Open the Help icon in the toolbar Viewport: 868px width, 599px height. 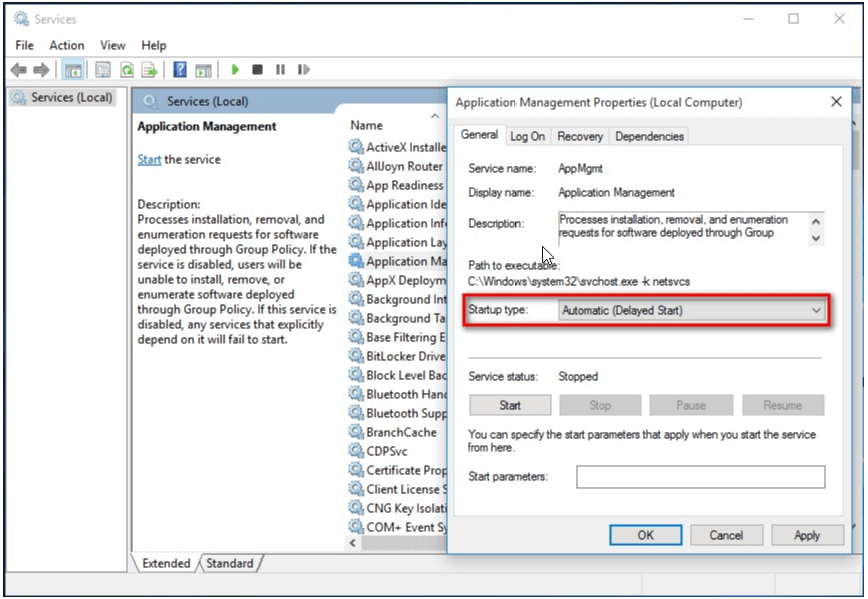[x=180, y=70]
